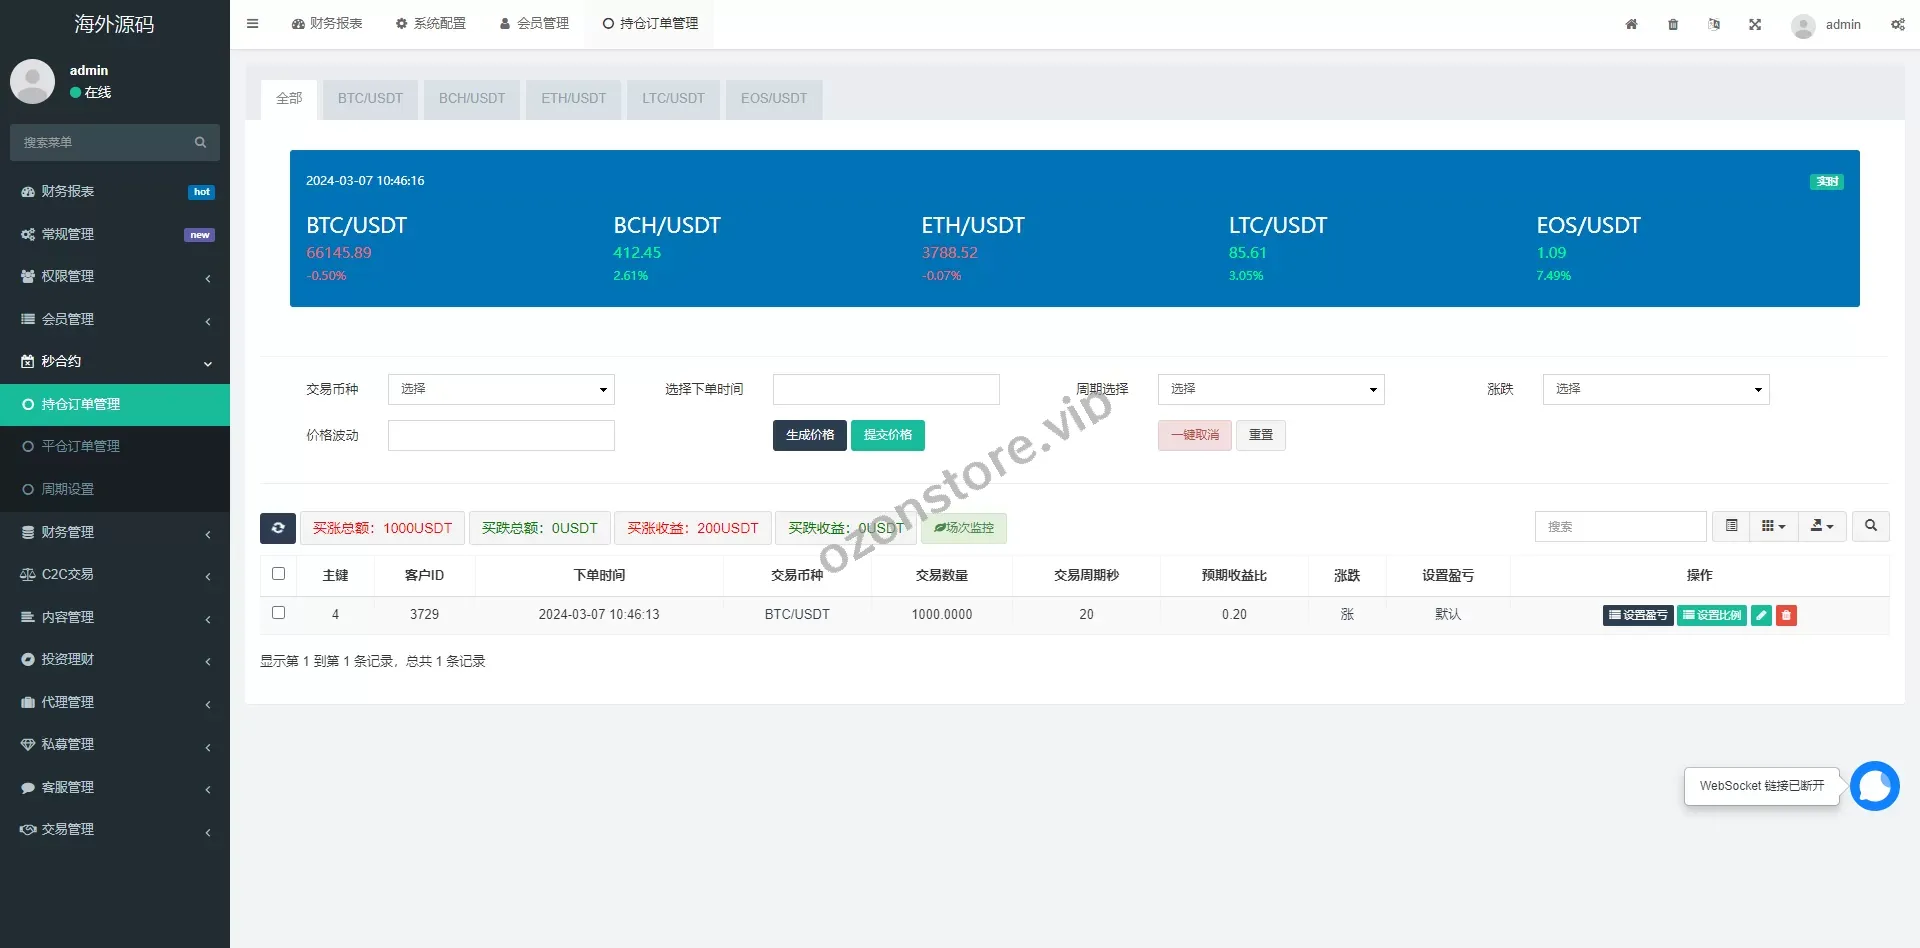Delete the order with red trash icon
The height and width of the screenshot is (948, 1920).
tap(1787, 615)
